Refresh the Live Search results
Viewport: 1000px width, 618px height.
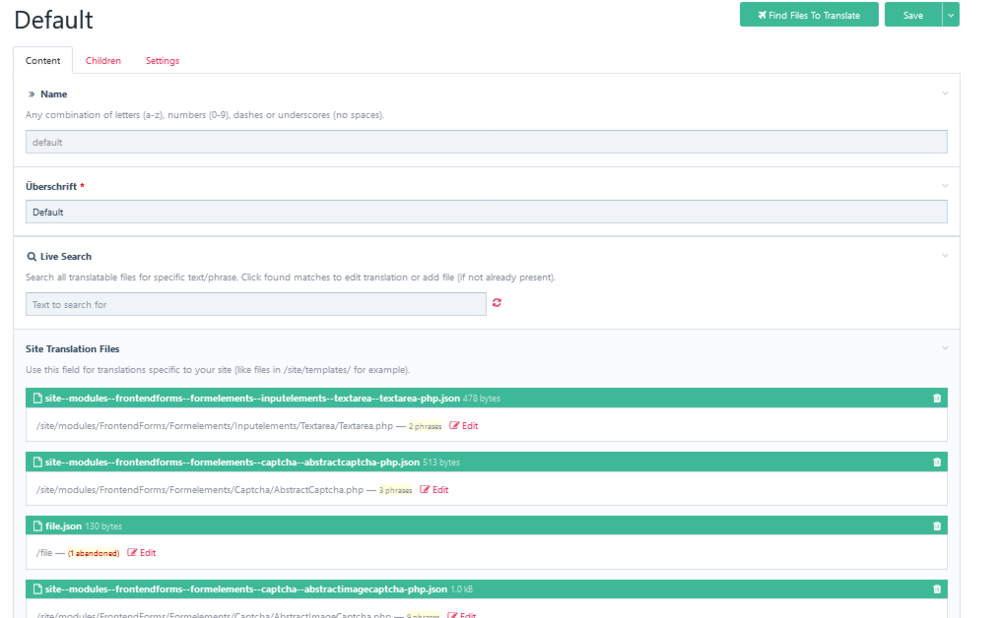coord(497,303)
